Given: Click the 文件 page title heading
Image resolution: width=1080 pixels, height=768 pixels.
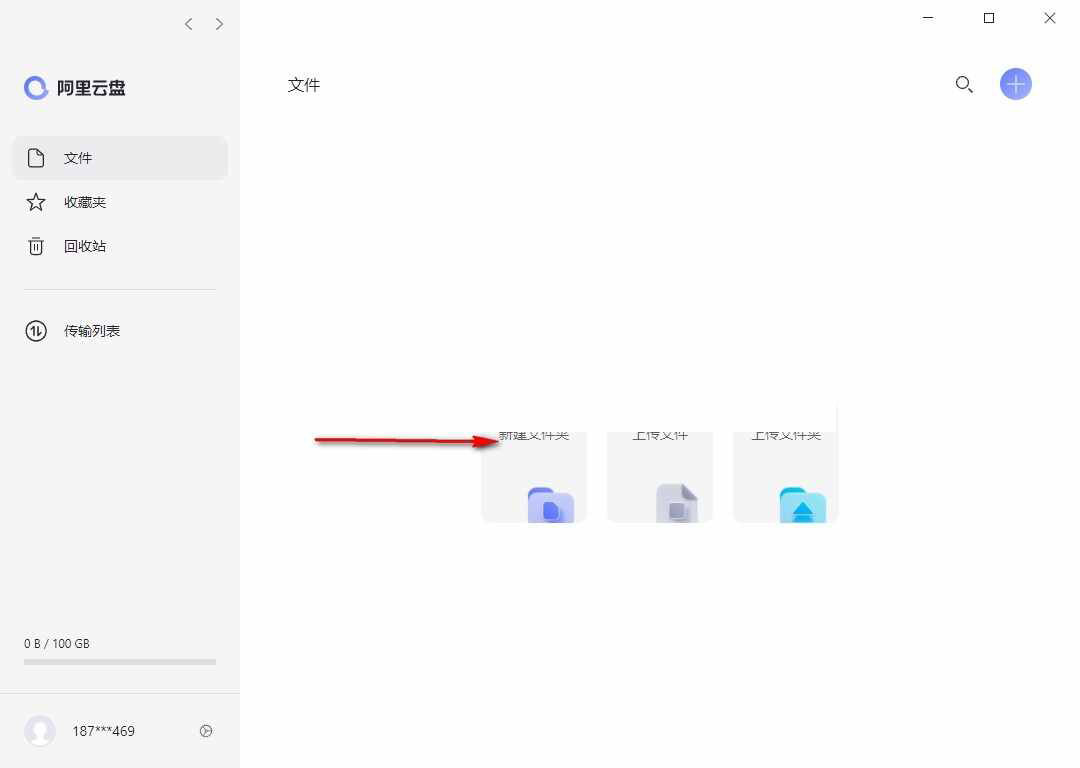Looking at the screenshot, I should [x=304, y=85].
